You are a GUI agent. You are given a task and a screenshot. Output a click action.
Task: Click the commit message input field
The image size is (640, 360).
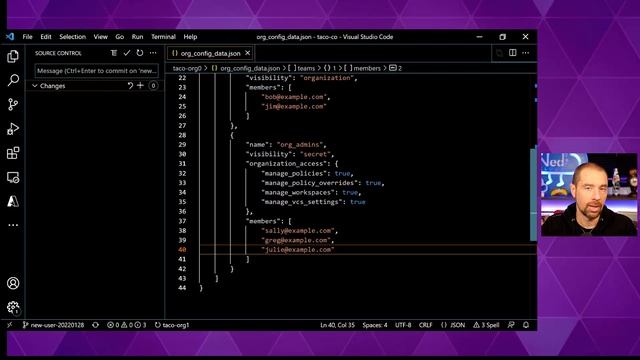(96, 71)
